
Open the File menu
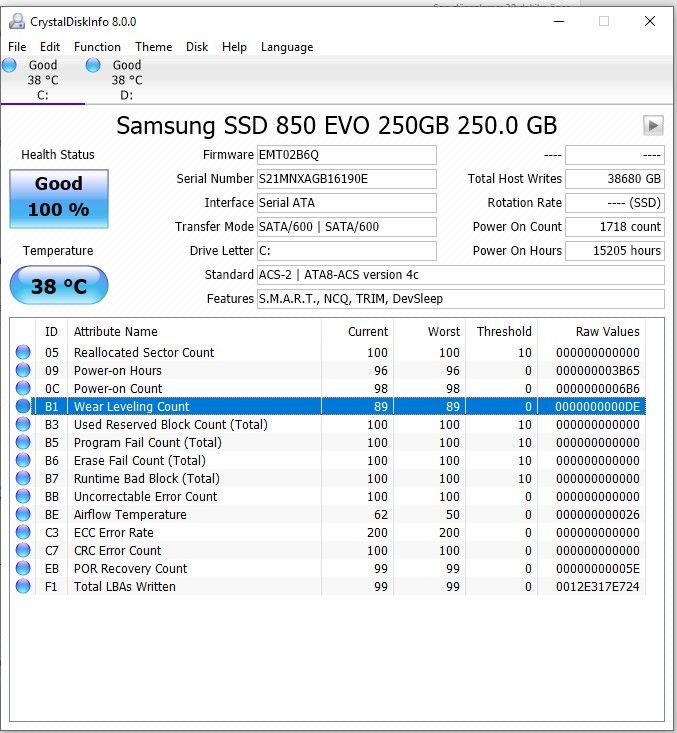17,47
